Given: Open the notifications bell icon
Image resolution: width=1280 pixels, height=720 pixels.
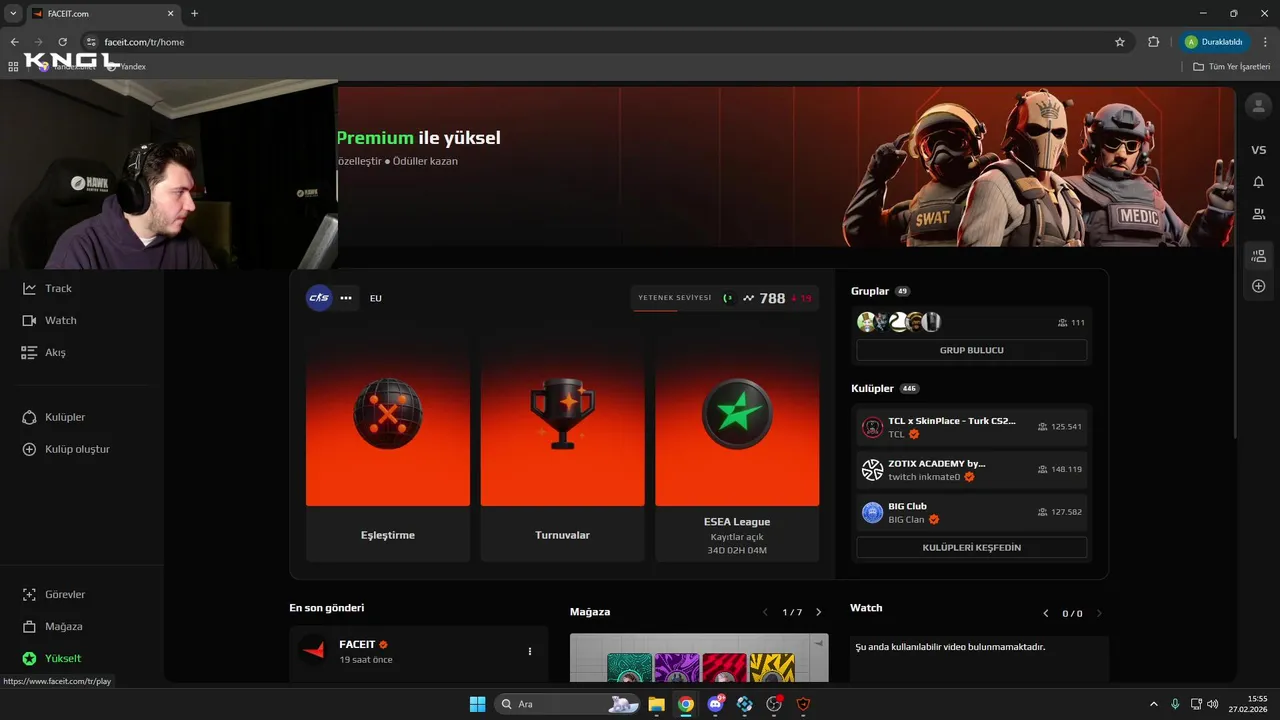Looking at the screenshot, I should [x=1258, y=182].
